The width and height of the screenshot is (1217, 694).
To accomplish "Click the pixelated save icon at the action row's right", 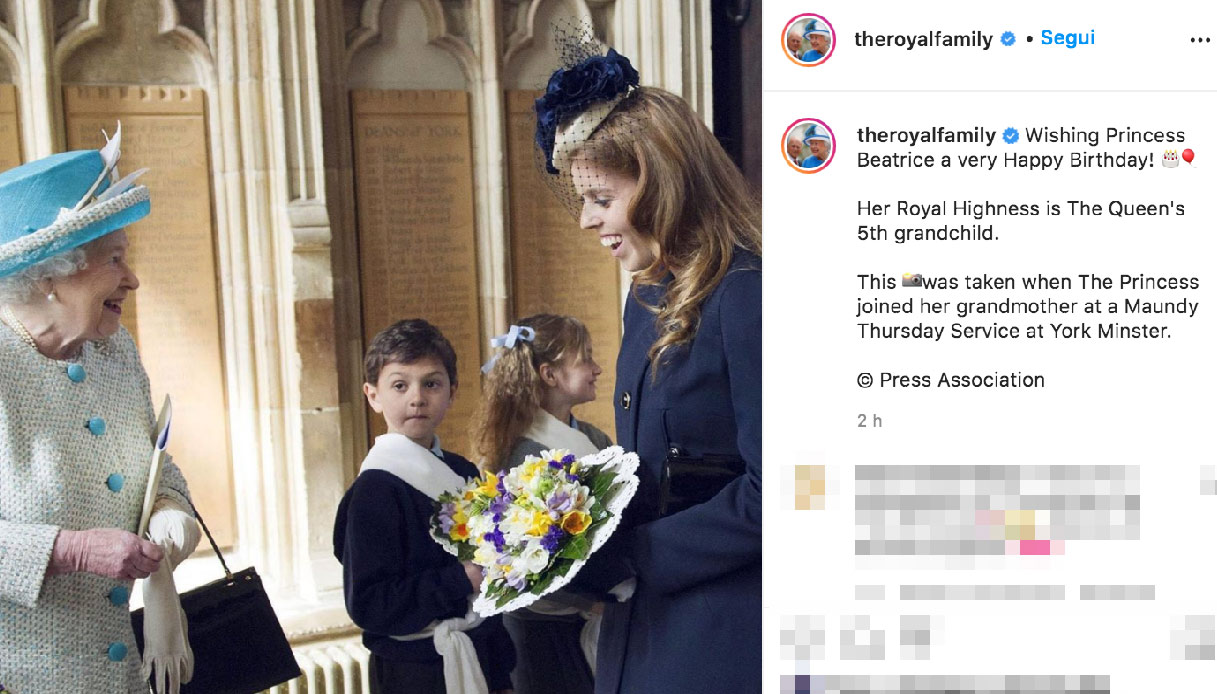I will tap(1191, 637).
